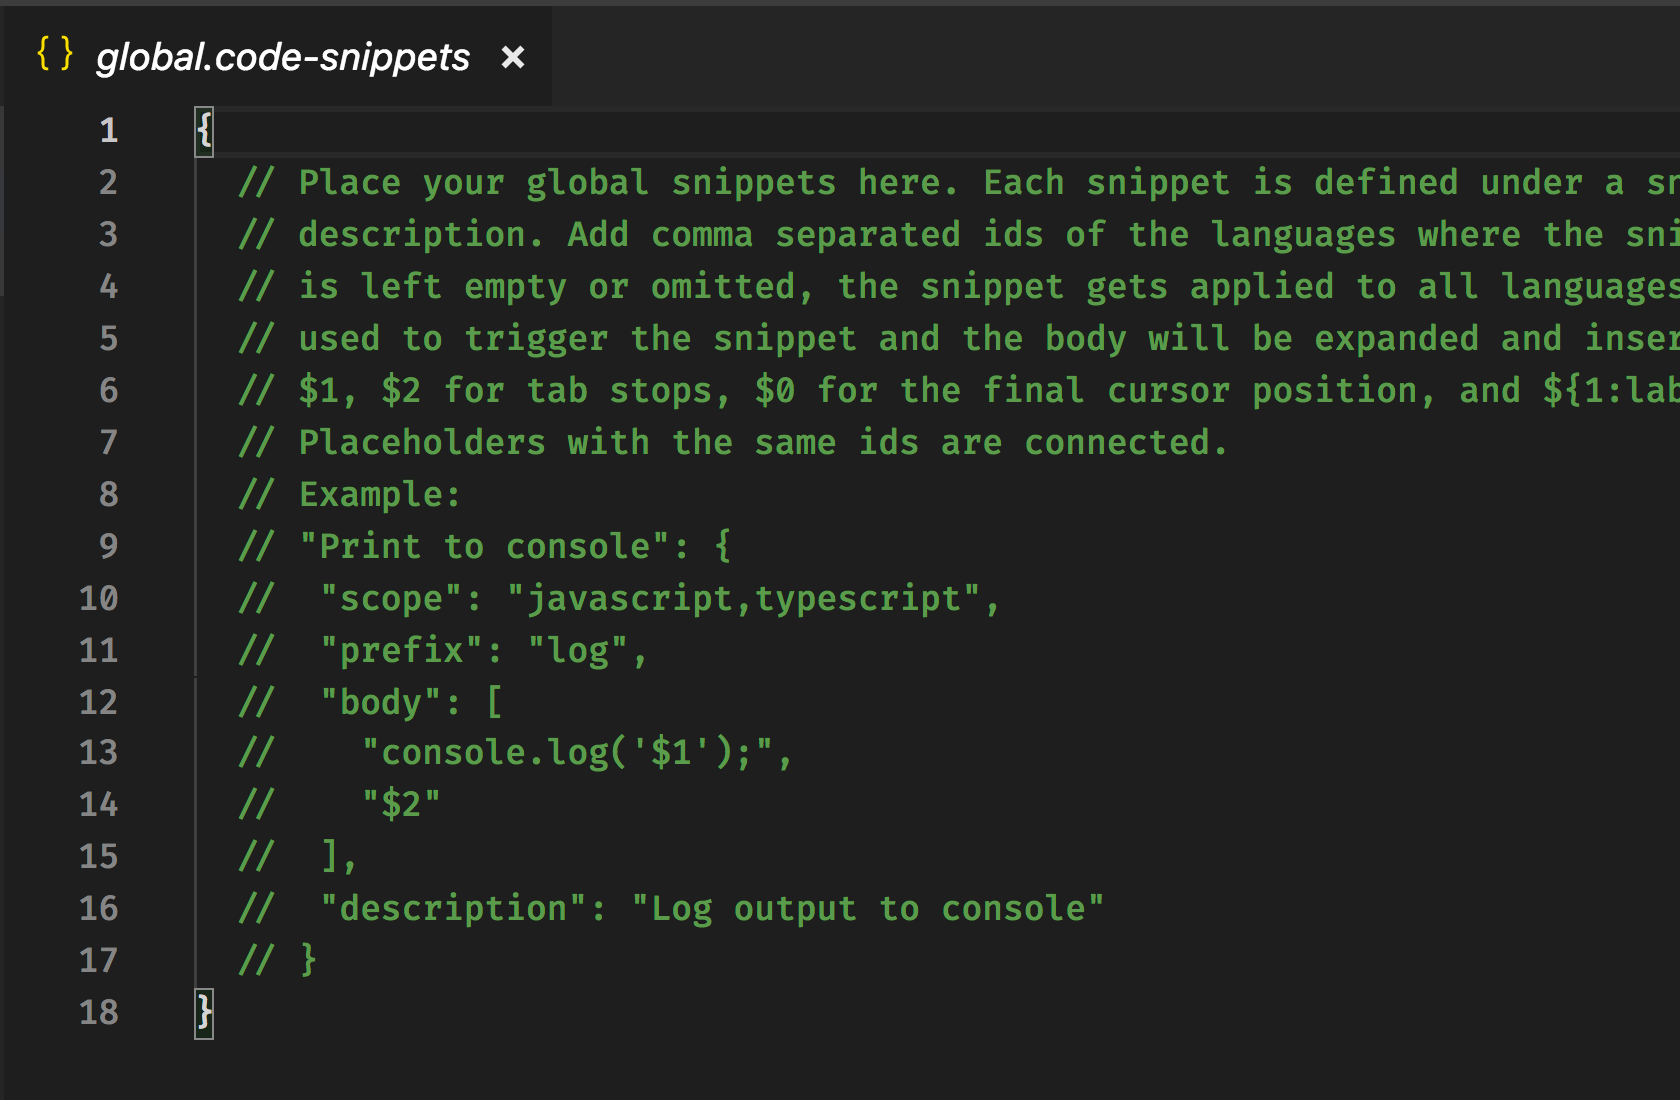Click line number 1 gutter
1680x1100 pixels.
[107, 130]
